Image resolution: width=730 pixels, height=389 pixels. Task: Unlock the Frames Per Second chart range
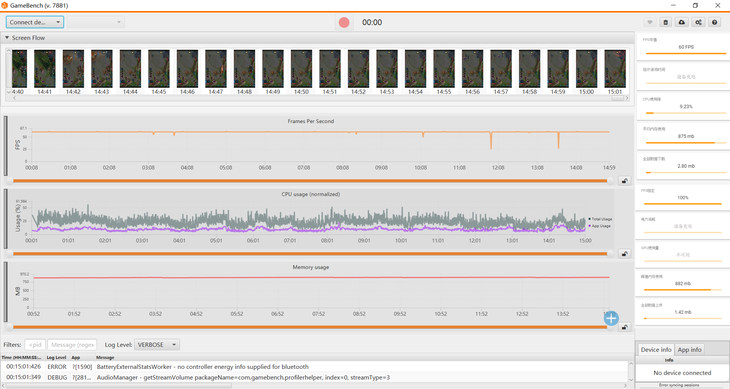624,181
